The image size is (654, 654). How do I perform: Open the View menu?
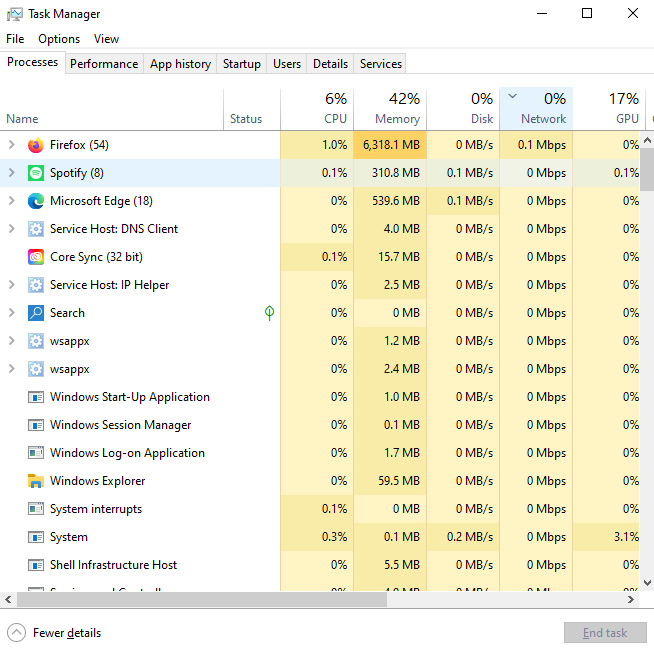pyautogui.click(x=106, y=39)
